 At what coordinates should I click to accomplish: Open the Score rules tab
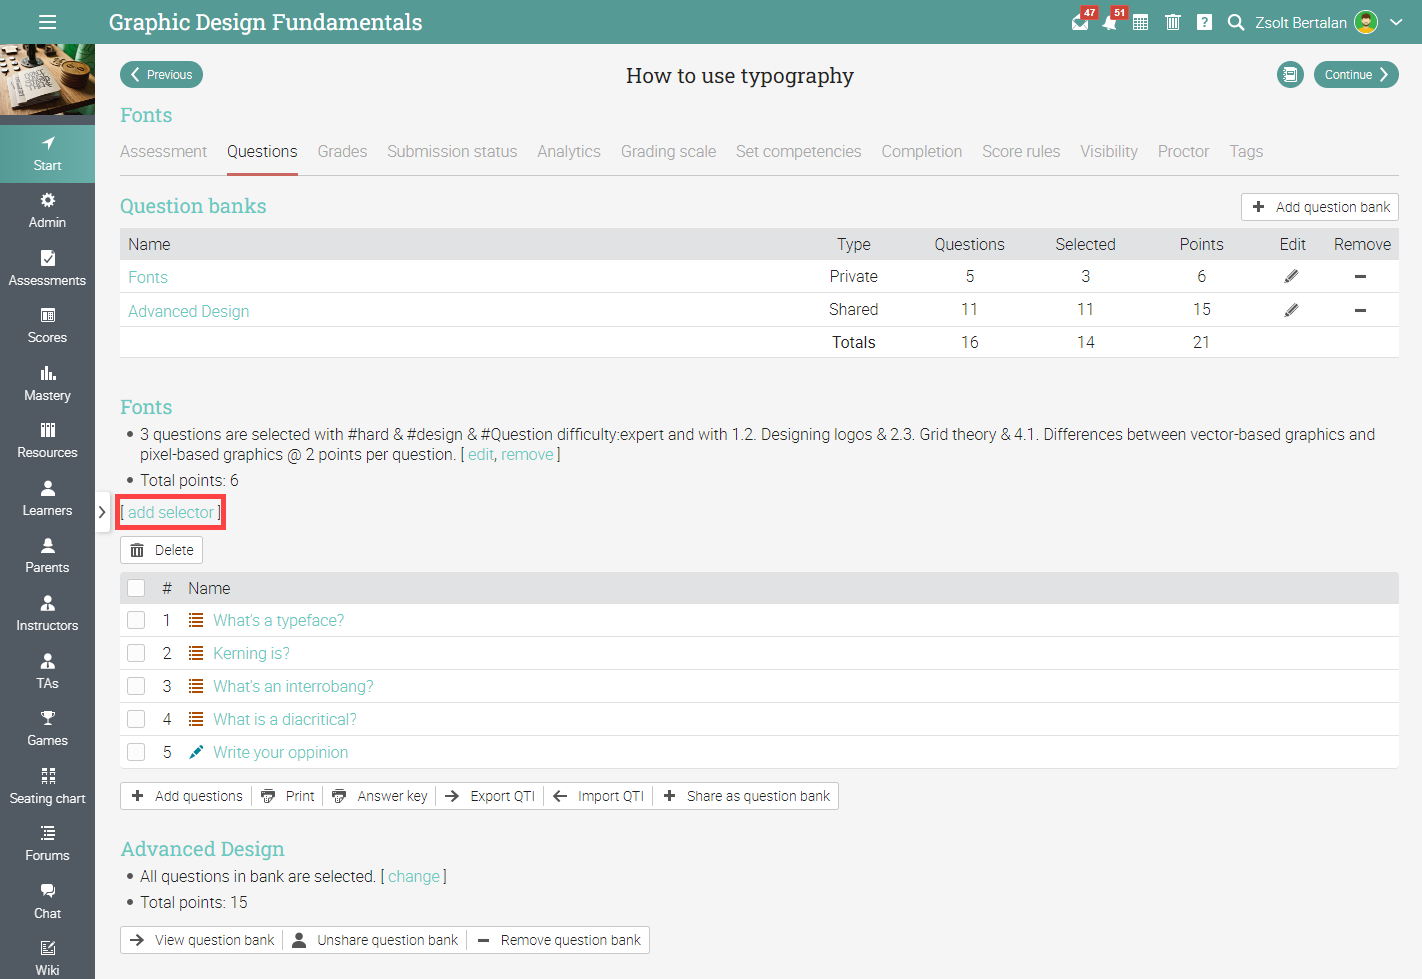click(x=1021, y=151)
